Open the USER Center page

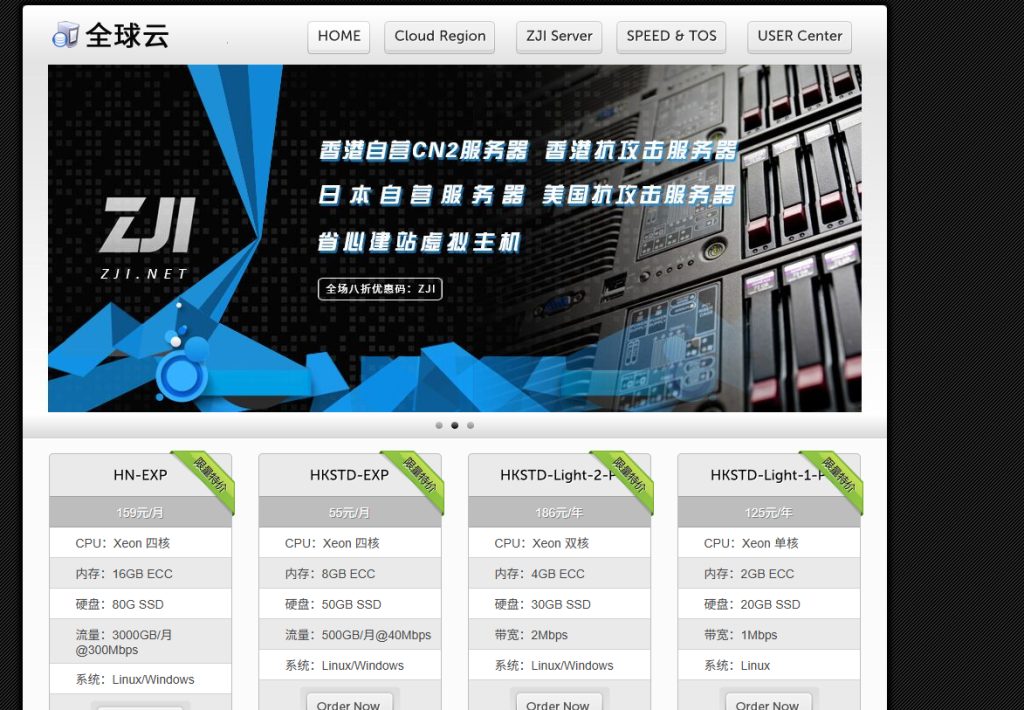(x=799, y=36)
